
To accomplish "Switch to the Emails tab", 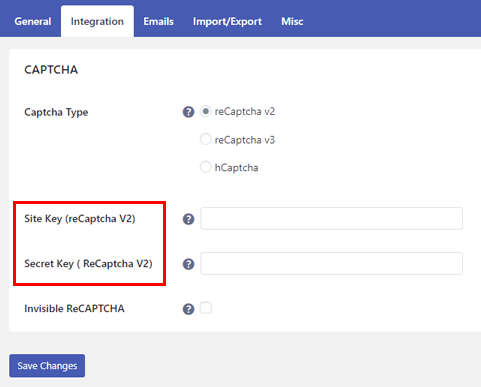I will click(x=158, y=21).
